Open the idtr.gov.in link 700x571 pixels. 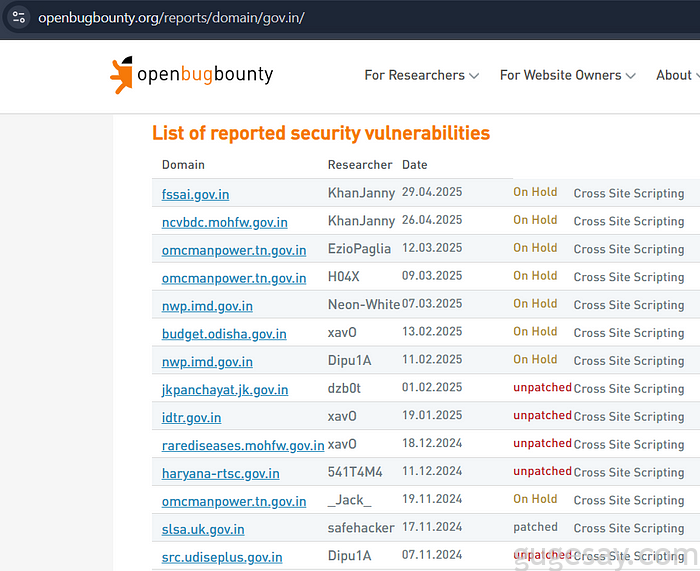point(192,417)
